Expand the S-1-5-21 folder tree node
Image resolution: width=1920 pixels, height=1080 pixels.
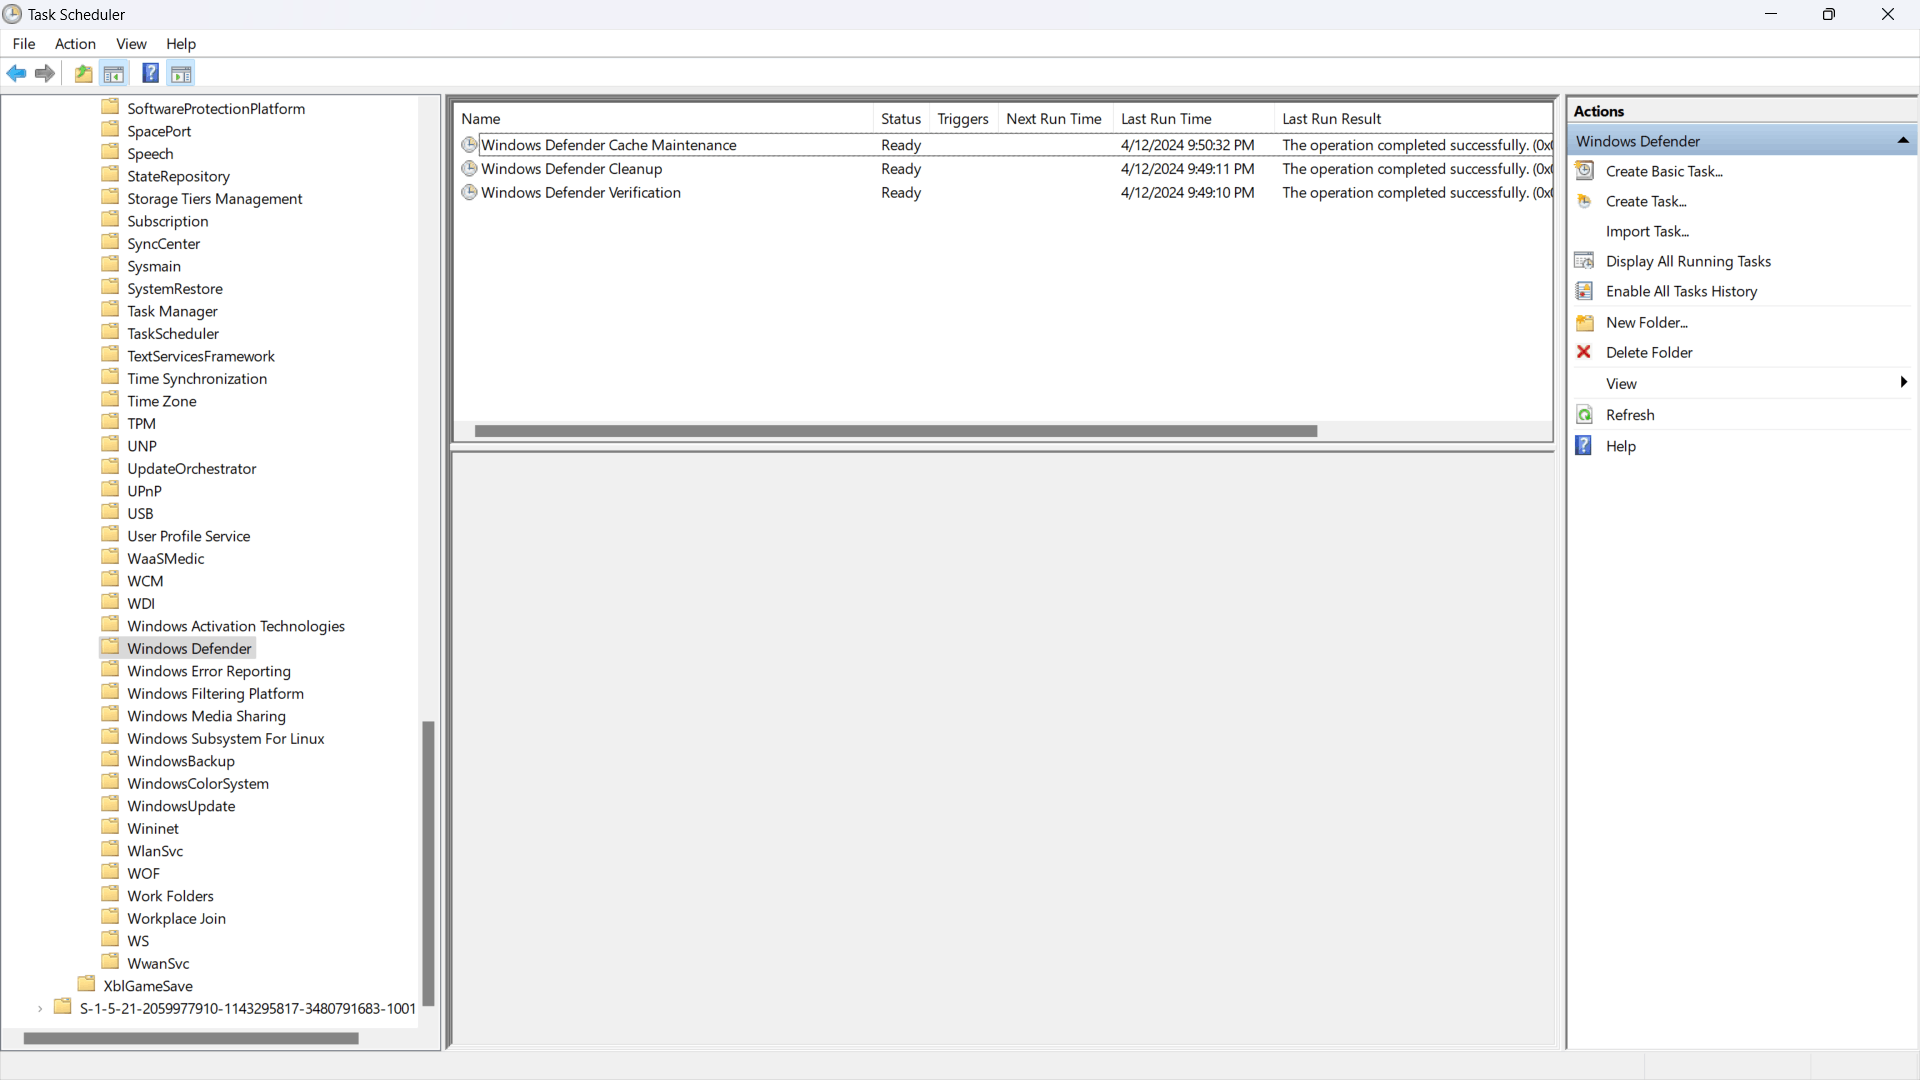[x=40, y=1008]
